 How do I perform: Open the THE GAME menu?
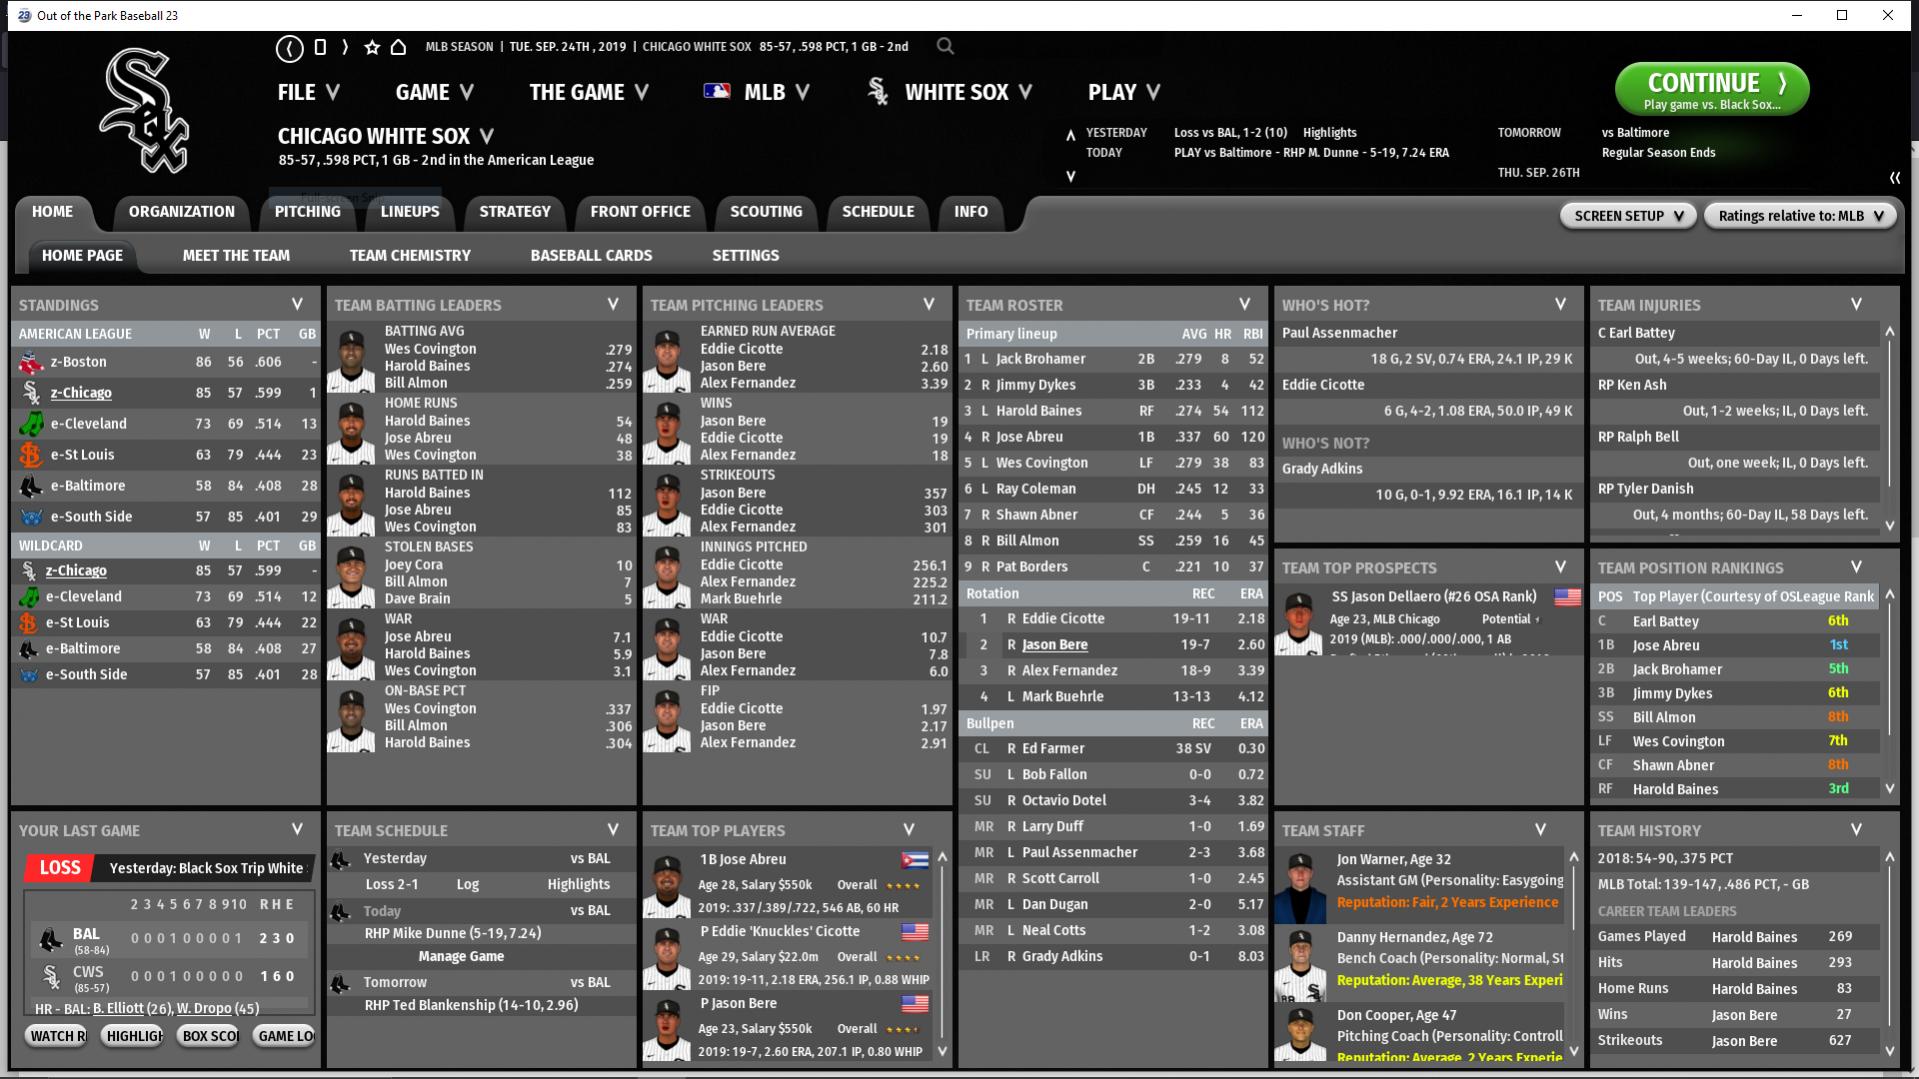(x=589, y=92)
